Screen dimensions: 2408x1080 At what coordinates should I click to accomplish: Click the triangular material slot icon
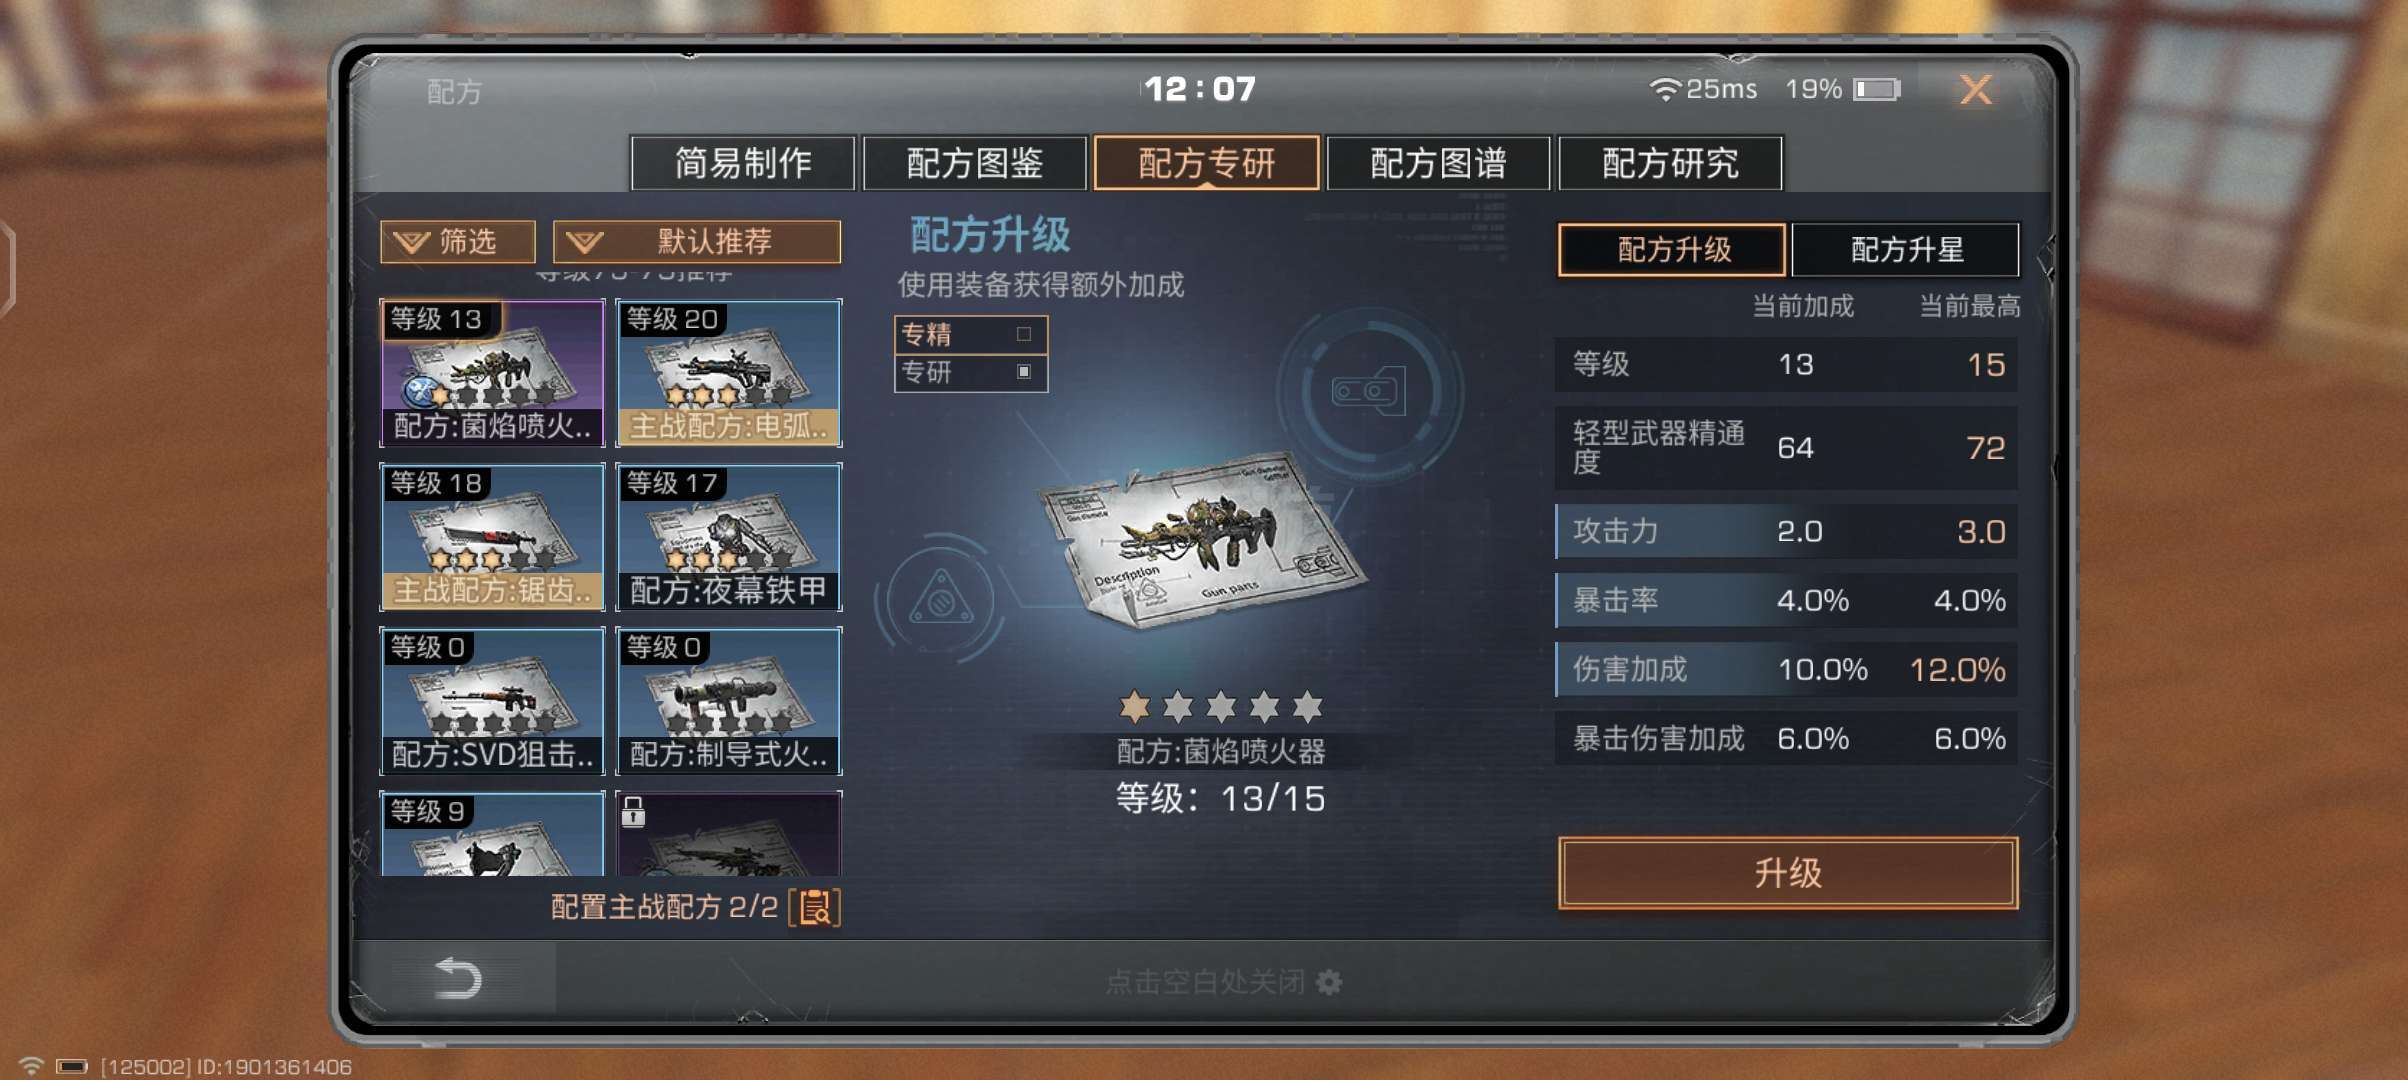pos(940,598)
